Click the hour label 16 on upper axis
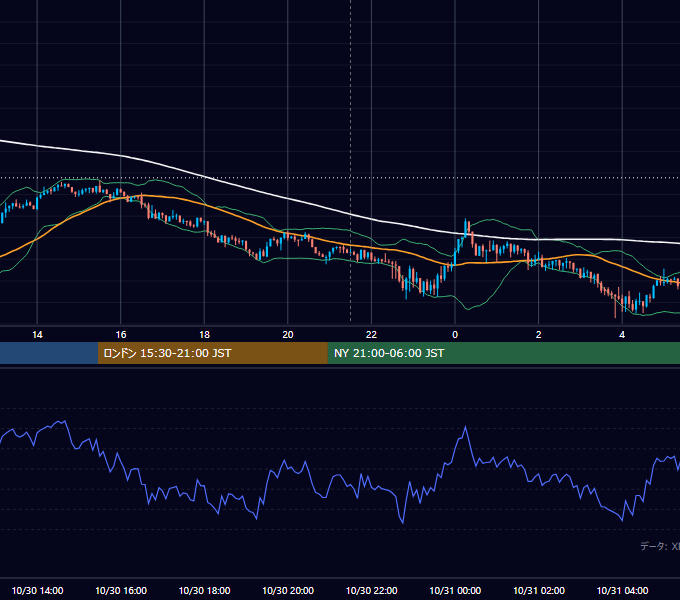 [121, 335]
